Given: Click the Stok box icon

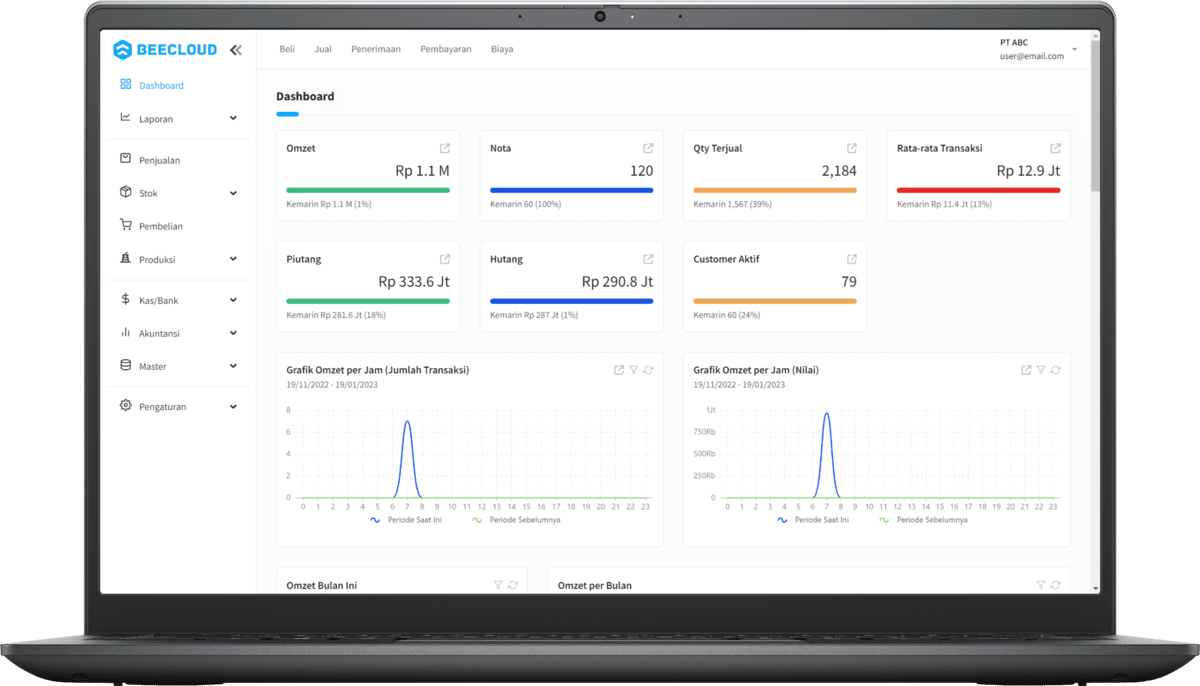Looking at the screenshot, I should click(125, 192).
